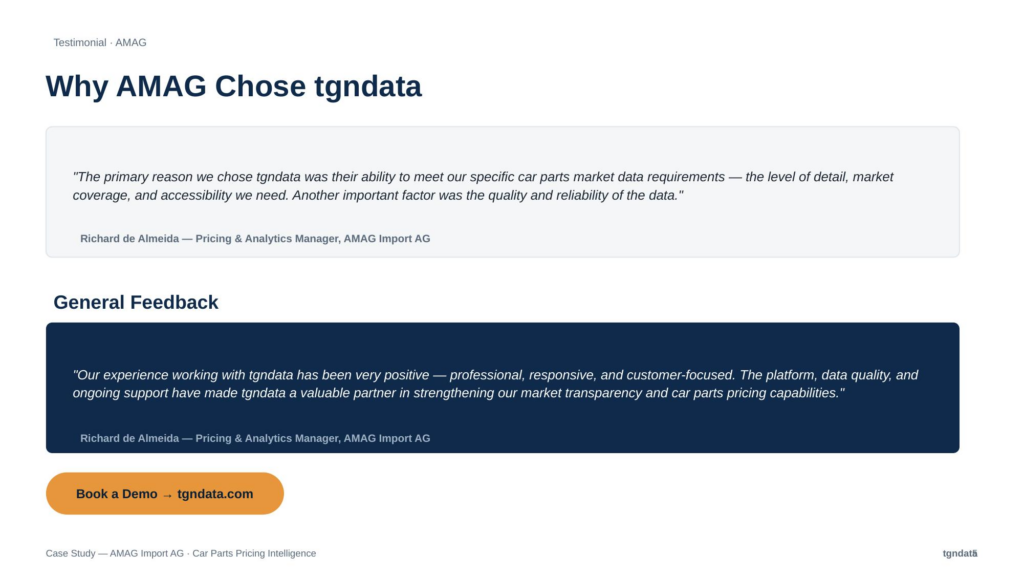Click 'AMAG Import AG' in the navy card attribution

[387, 438]
